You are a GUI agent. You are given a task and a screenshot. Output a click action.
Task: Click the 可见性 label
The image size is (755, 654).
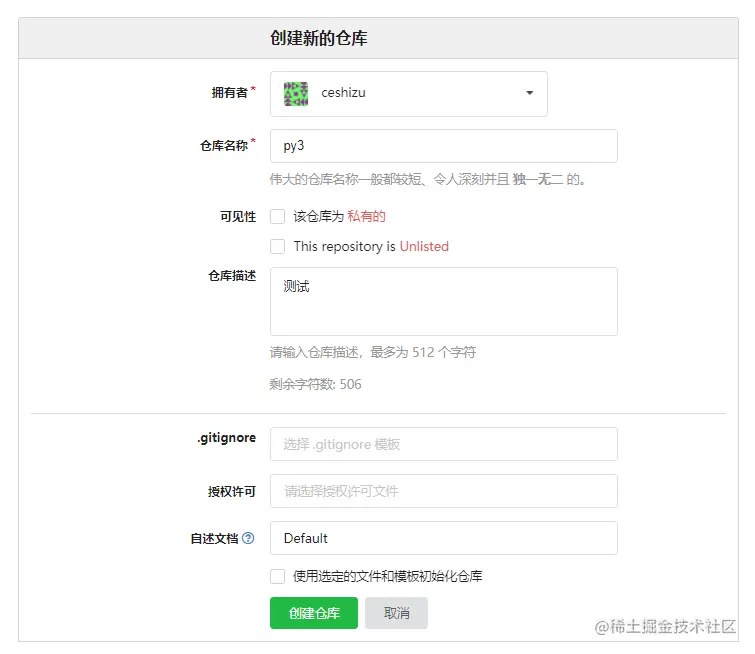coord(238,216)
